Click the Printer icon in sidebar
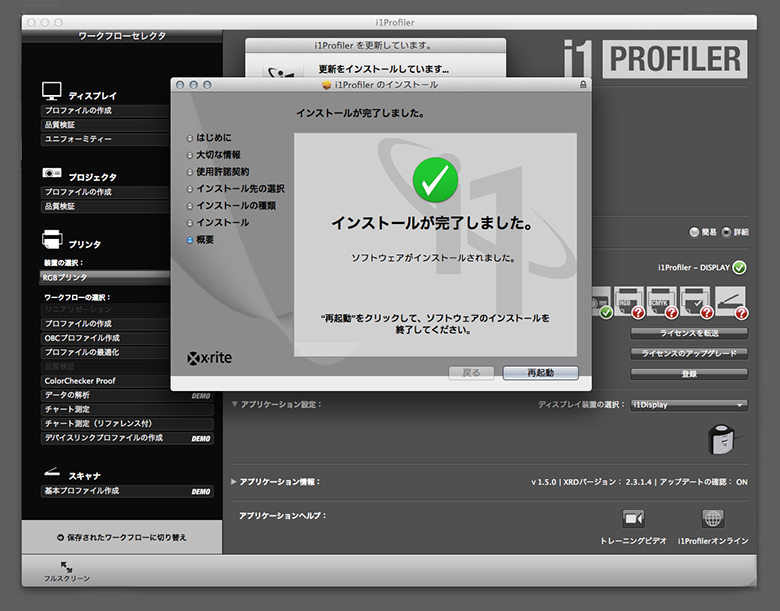 (x=52, y=239)
